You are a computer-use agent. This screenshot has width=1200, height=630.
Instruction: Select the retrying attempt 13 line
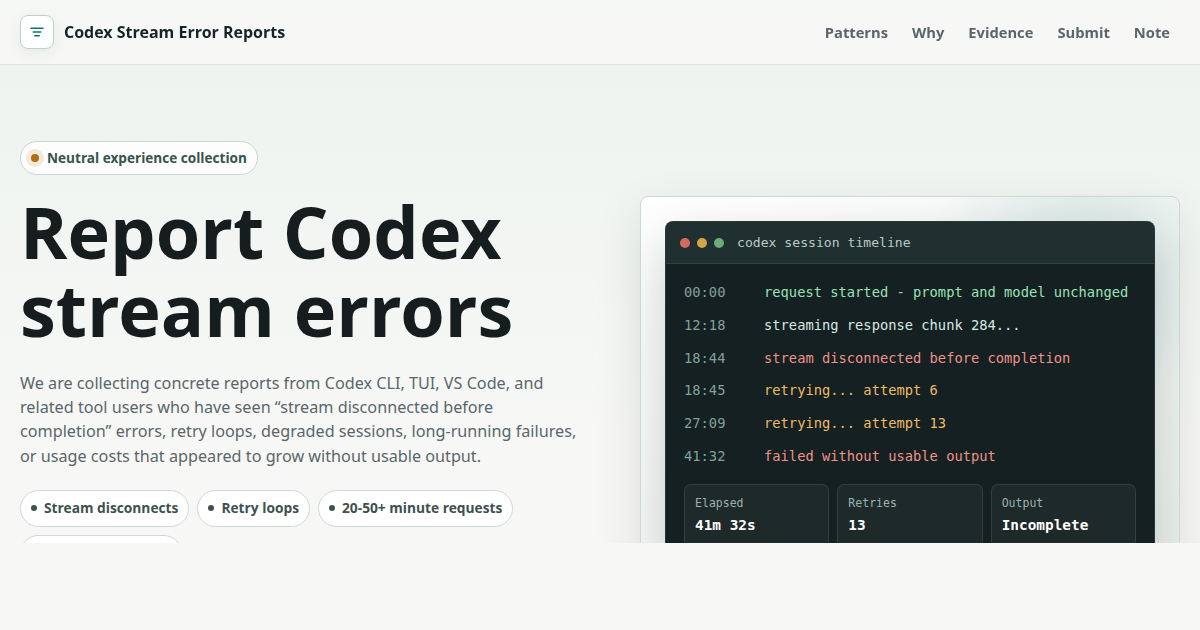tap(909, 423)
